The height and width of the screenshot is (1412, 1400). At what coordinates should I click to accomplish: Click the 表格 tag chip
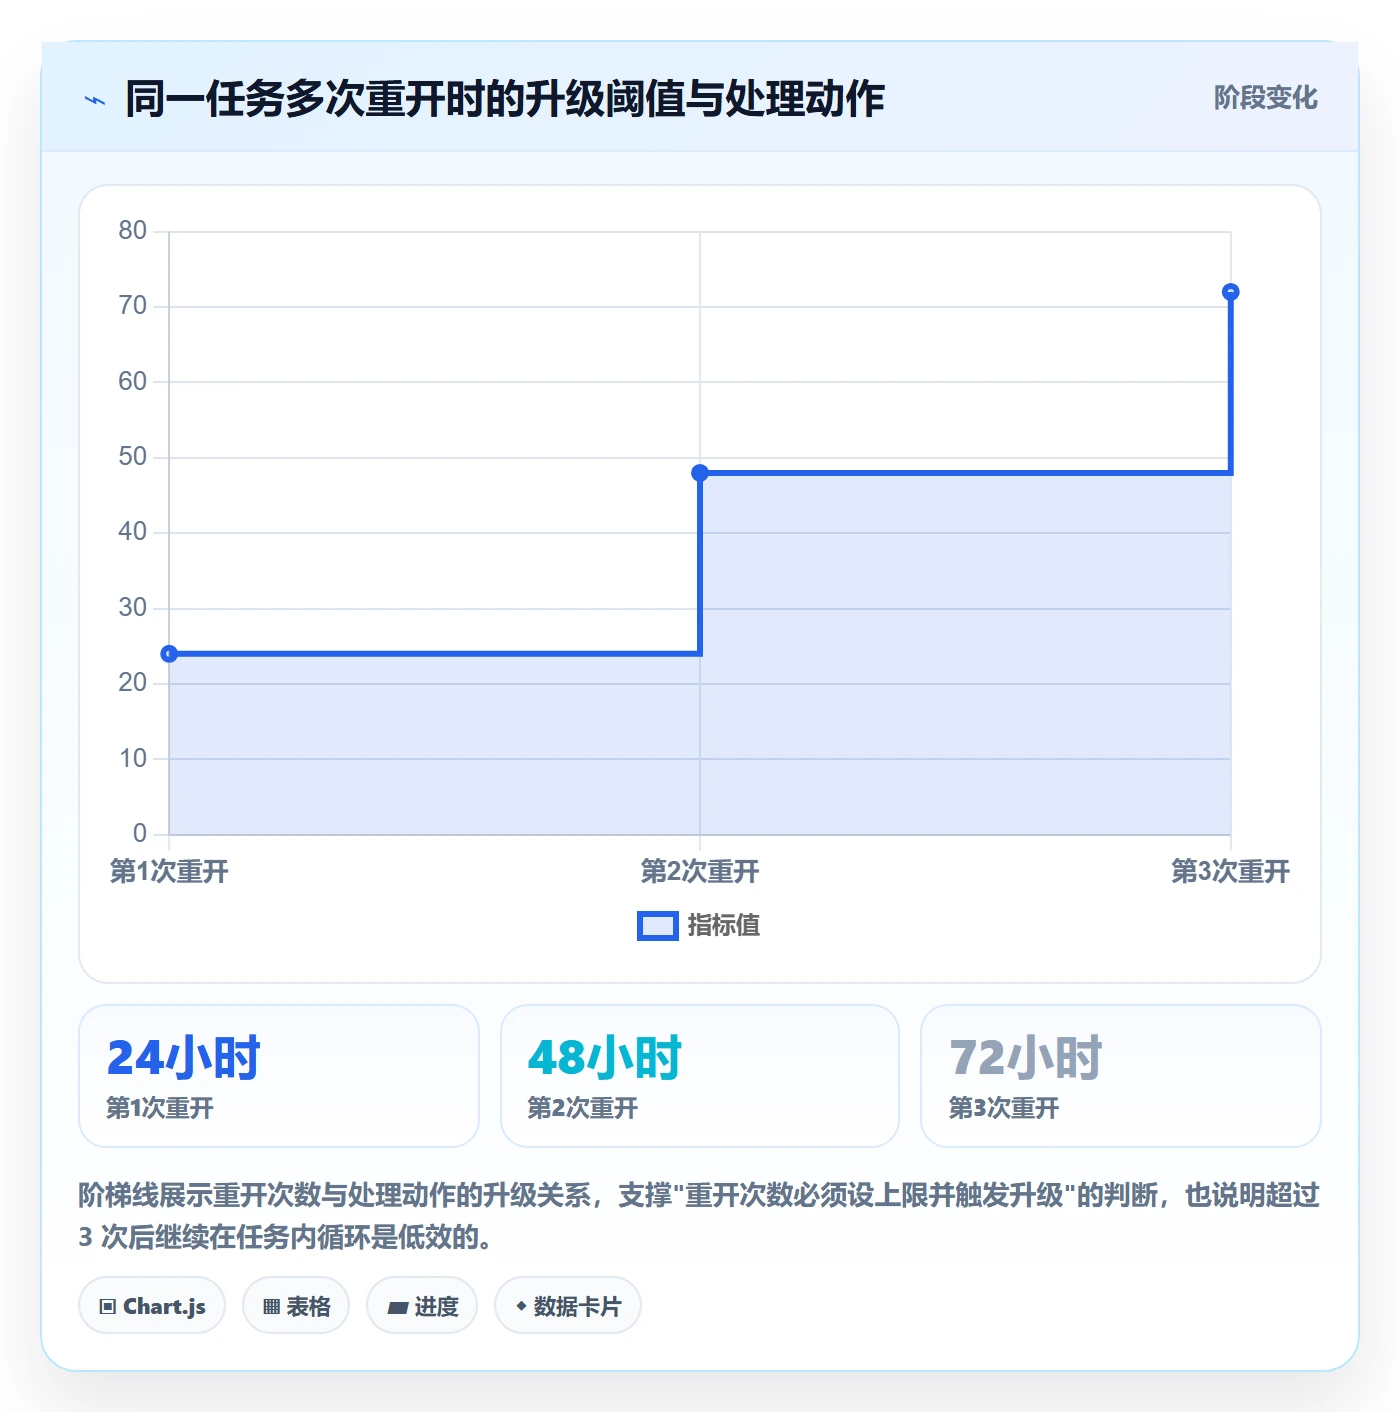pyautogui.click(x=296, y=1306)
